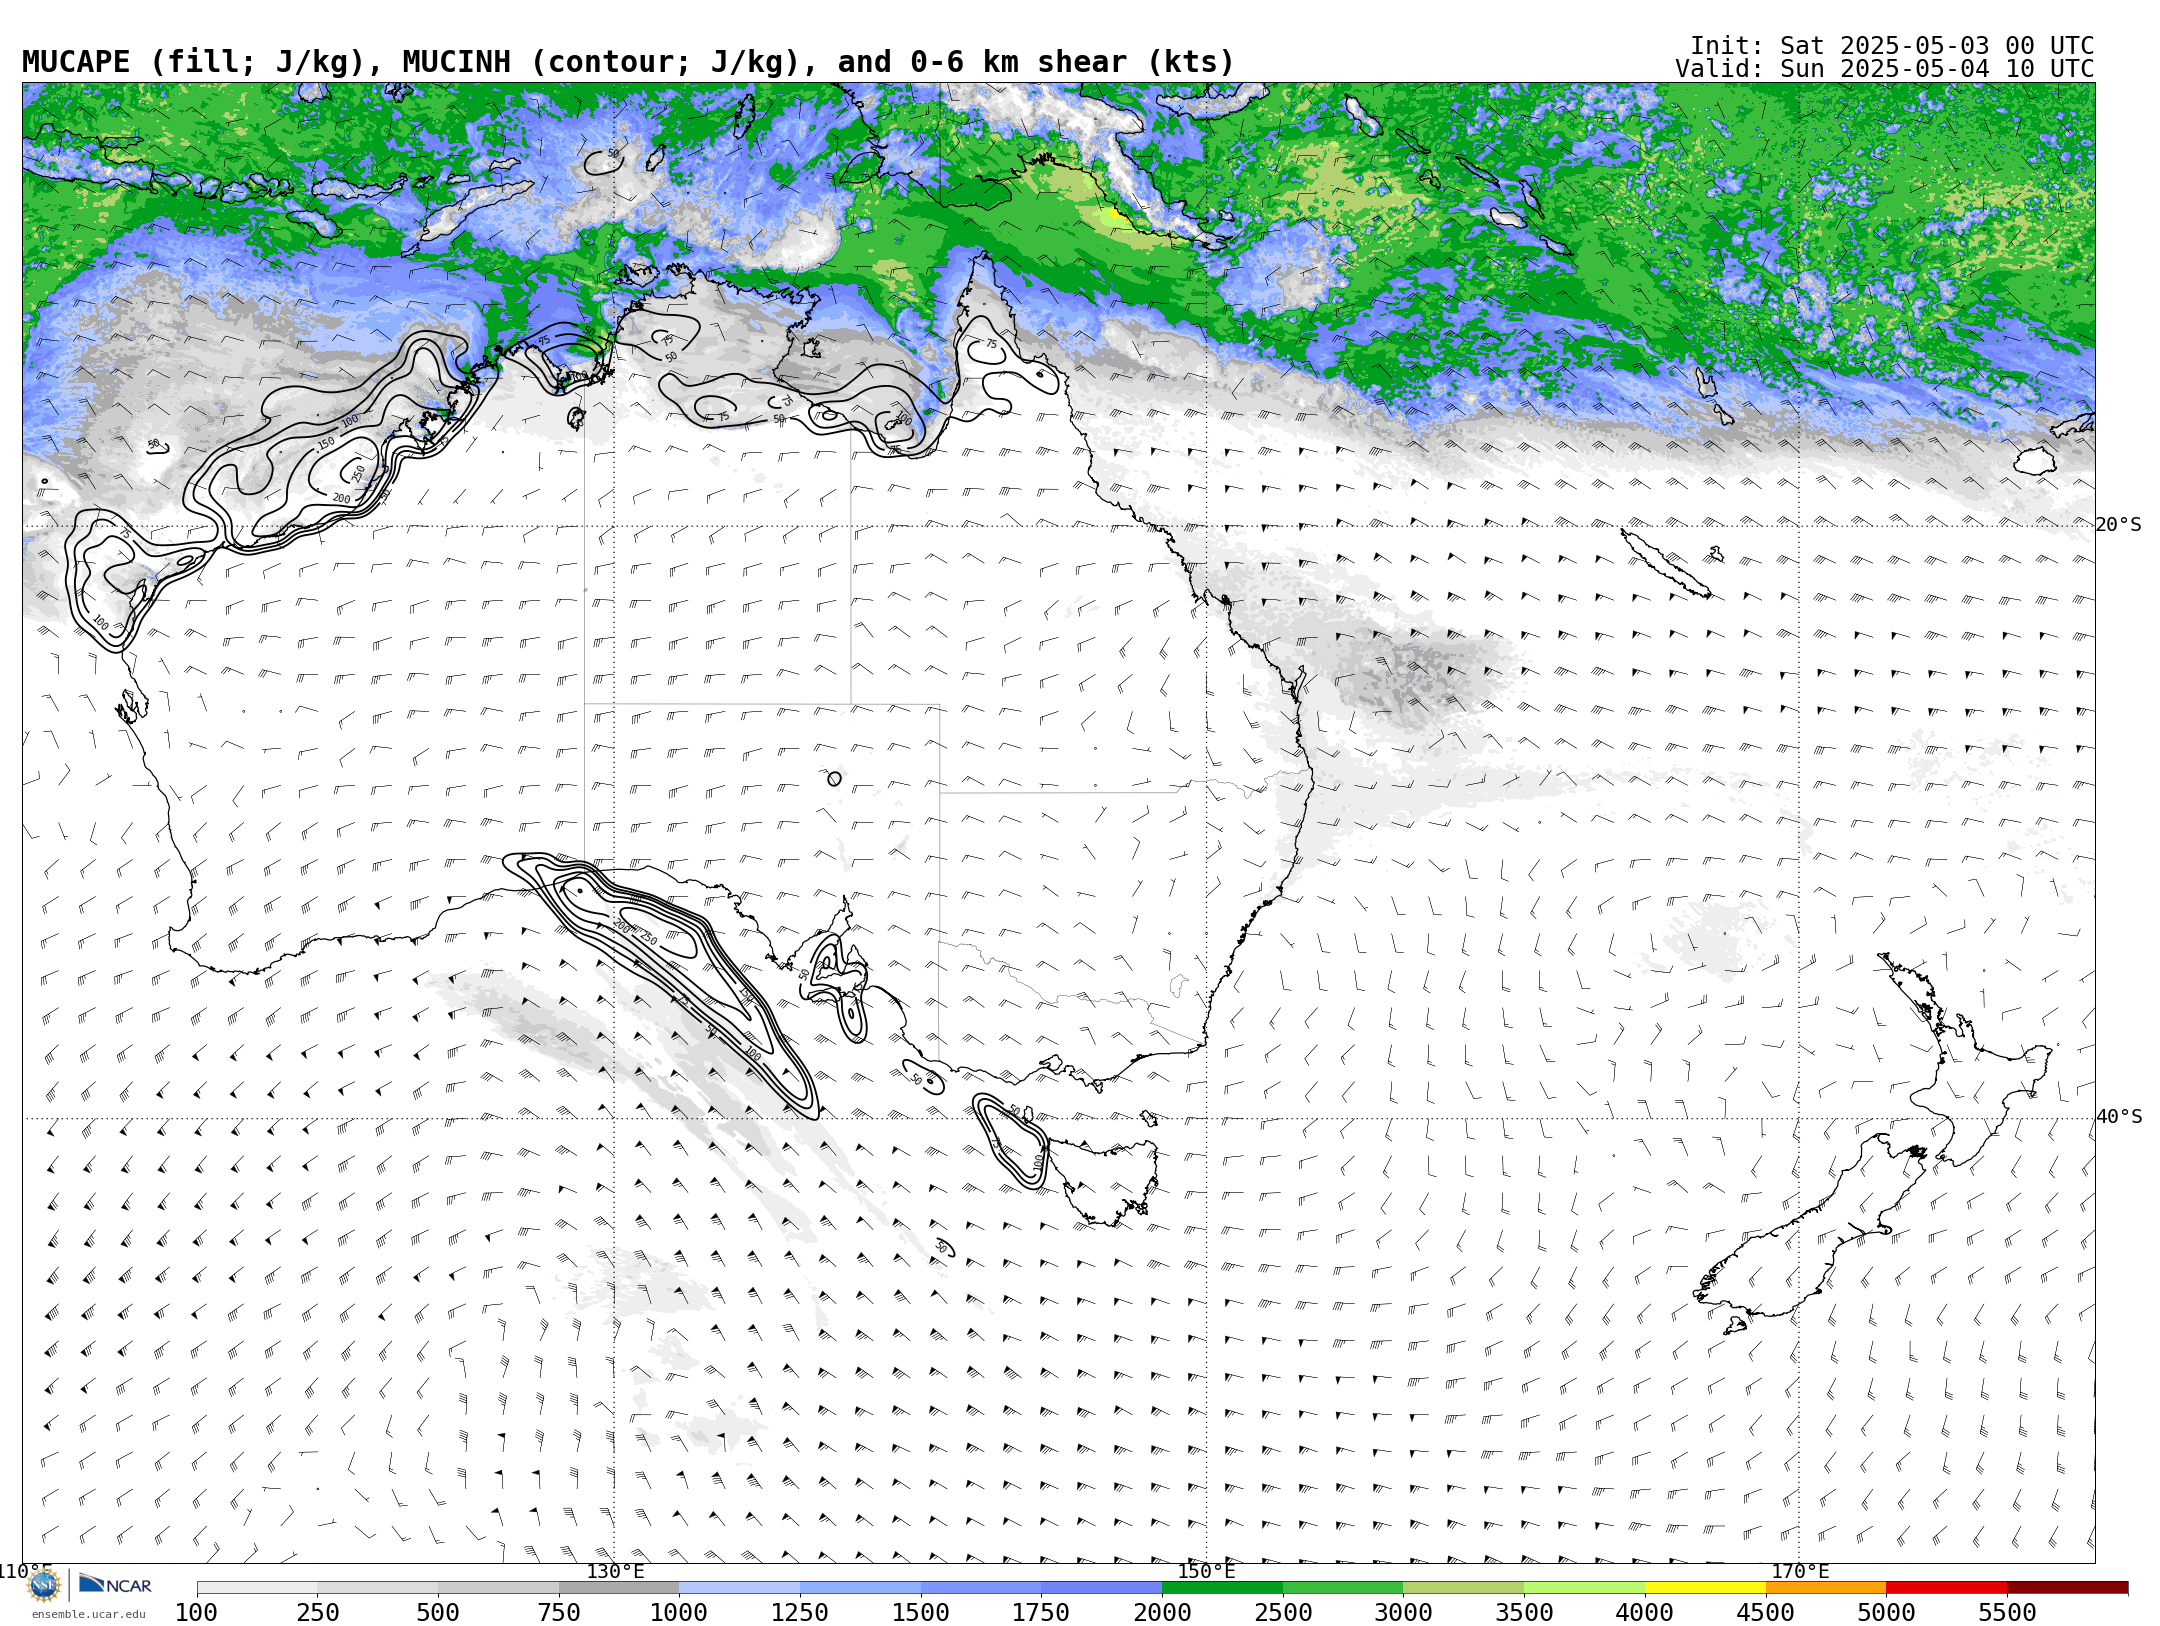Pick the yellow 4000–4500 colorbar swatch
Viewport: 2160px width, 1626px height.
pyautogui.click(x=1705, y=1588)
